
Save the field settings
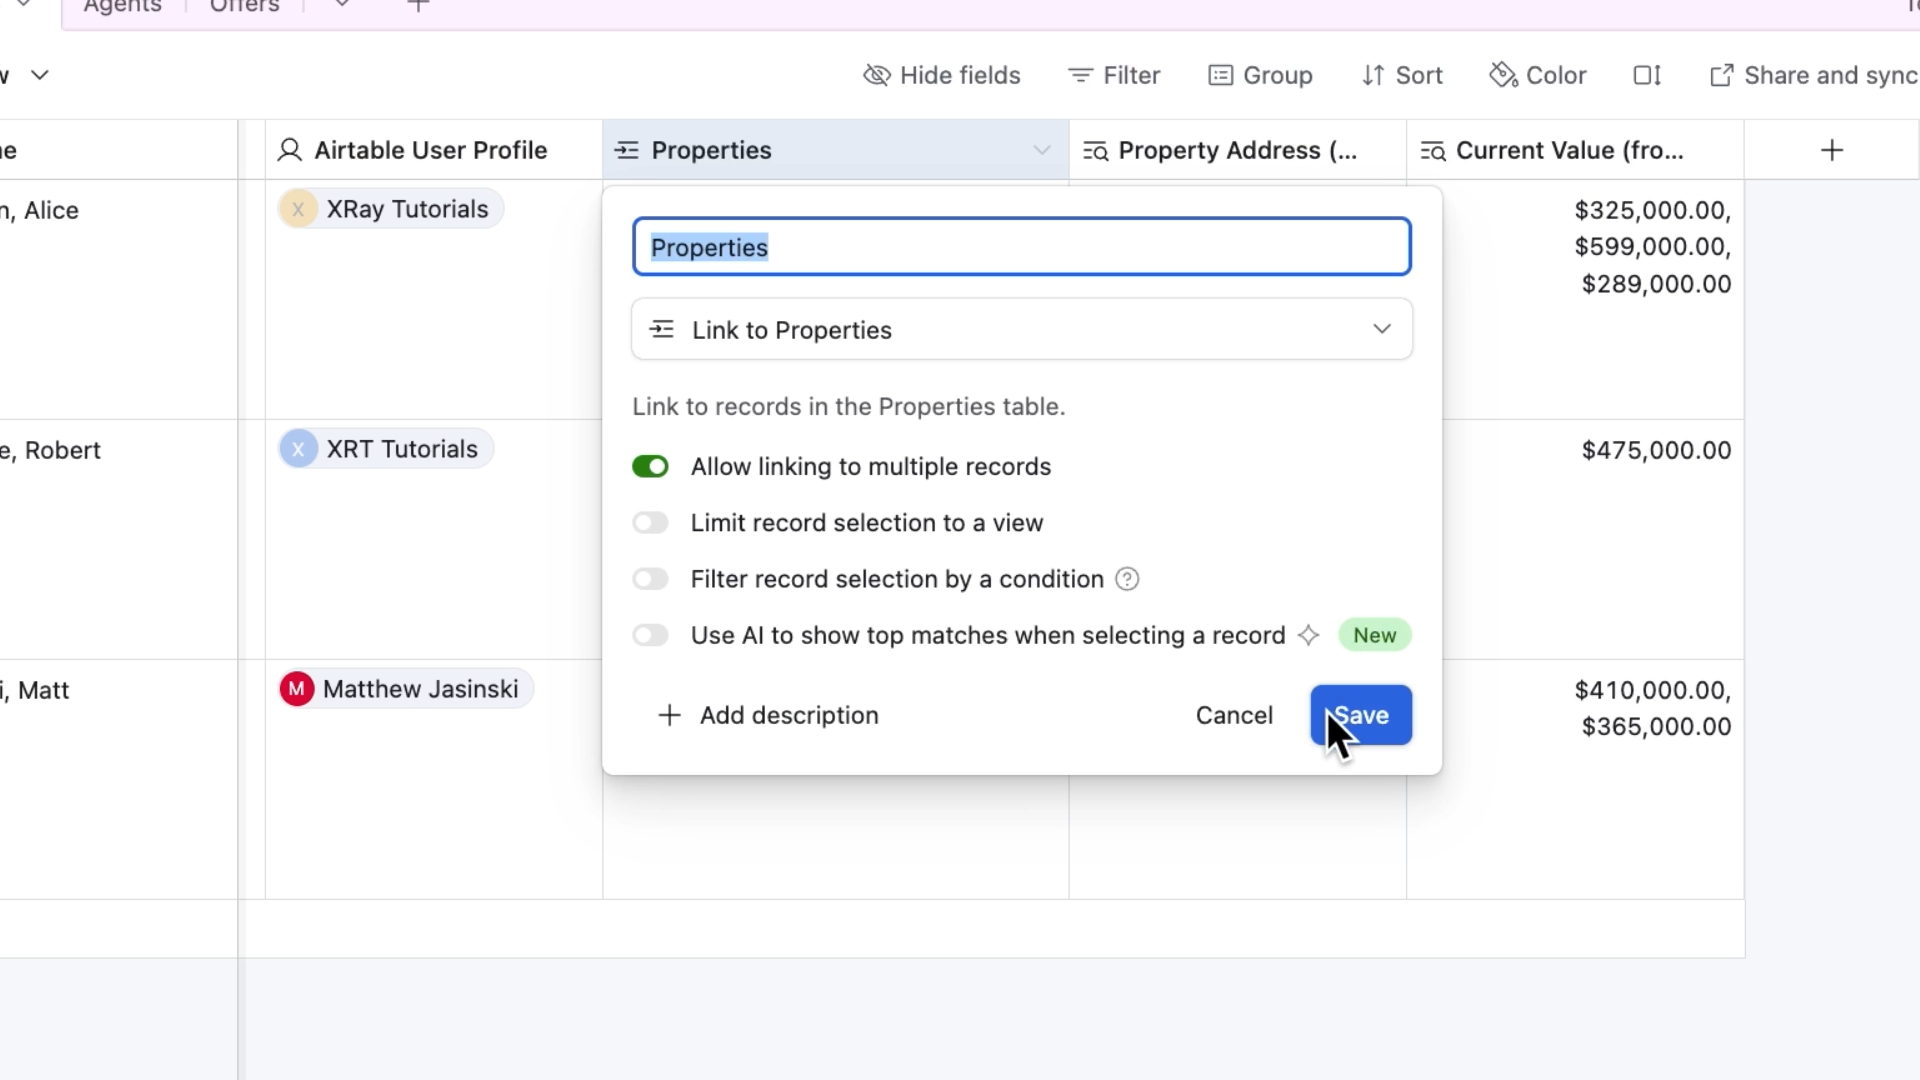click(1361, 716)
